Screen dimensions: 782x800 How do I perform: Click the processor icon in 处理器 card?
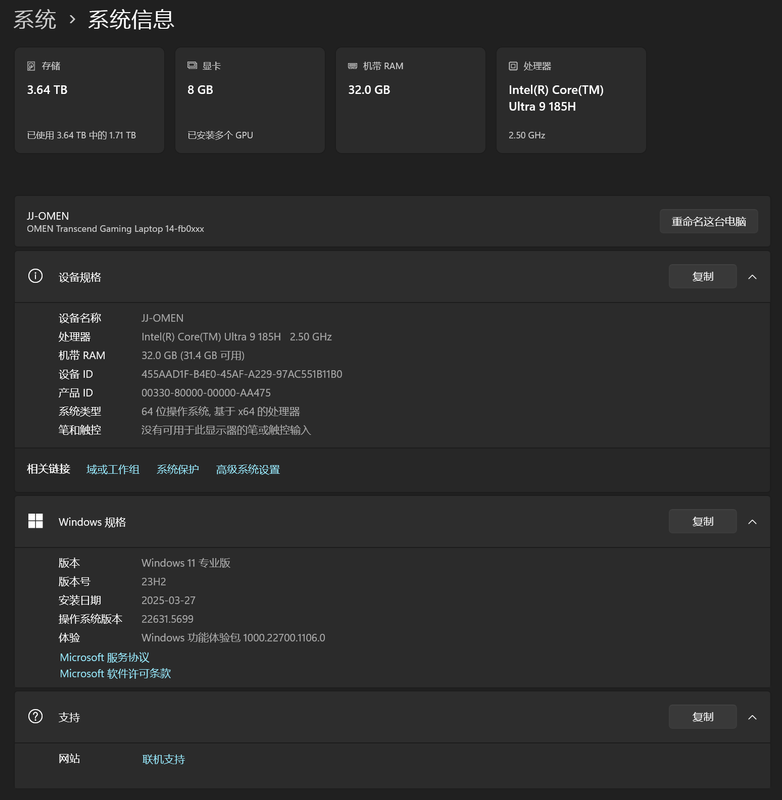(513, 66)
